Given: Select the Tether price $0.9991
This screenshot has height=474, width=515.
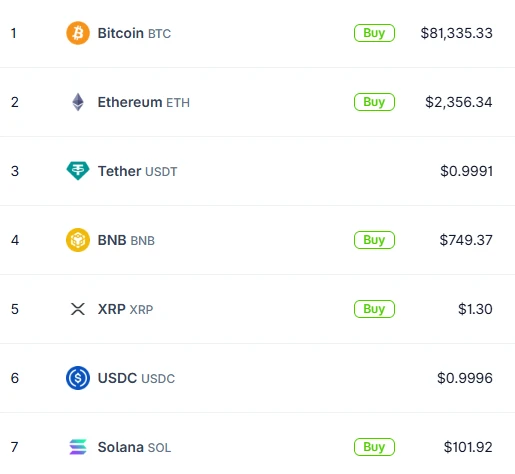Looking at the screenshot, I should click(x=466, y=171).
